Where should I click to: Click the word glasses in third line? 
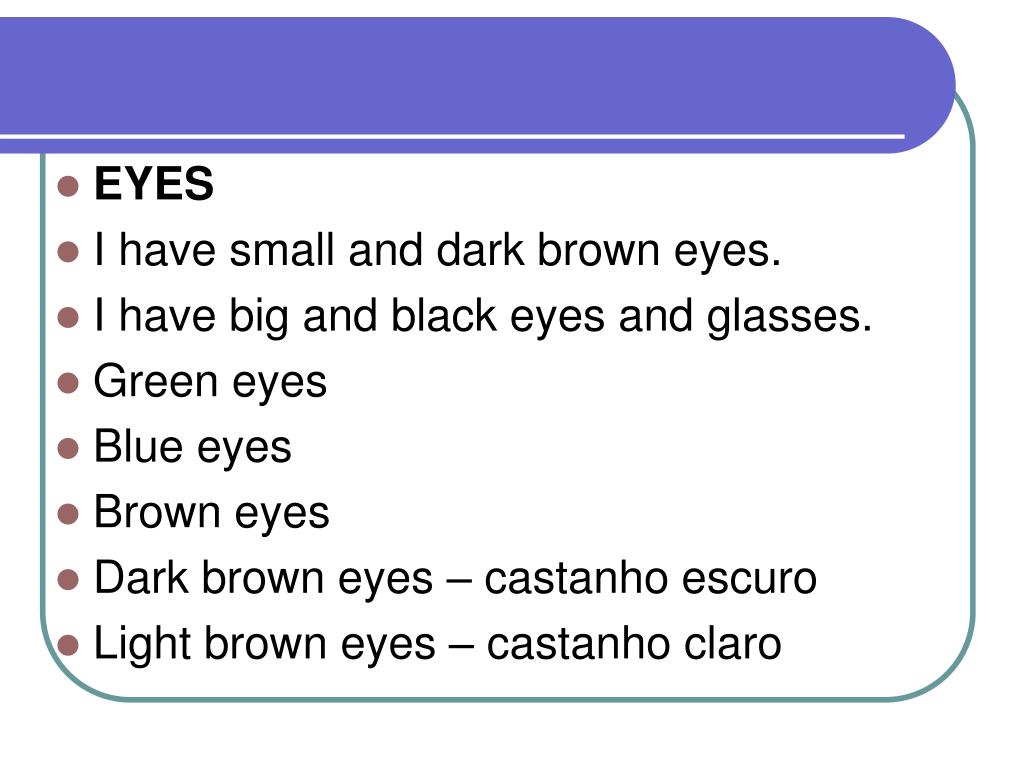[790, 318]
